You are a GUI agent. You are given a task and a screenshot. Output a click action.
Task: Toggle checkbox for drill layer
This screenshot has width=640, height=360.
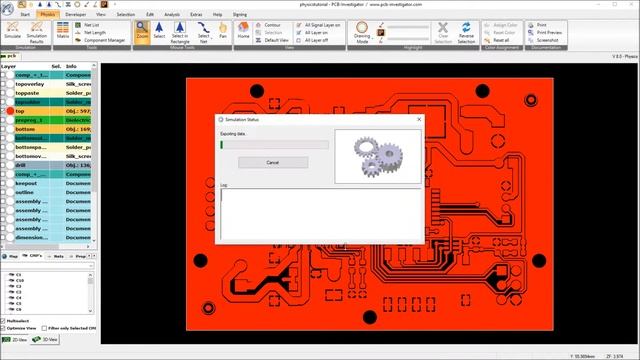[x=3, y=165]
